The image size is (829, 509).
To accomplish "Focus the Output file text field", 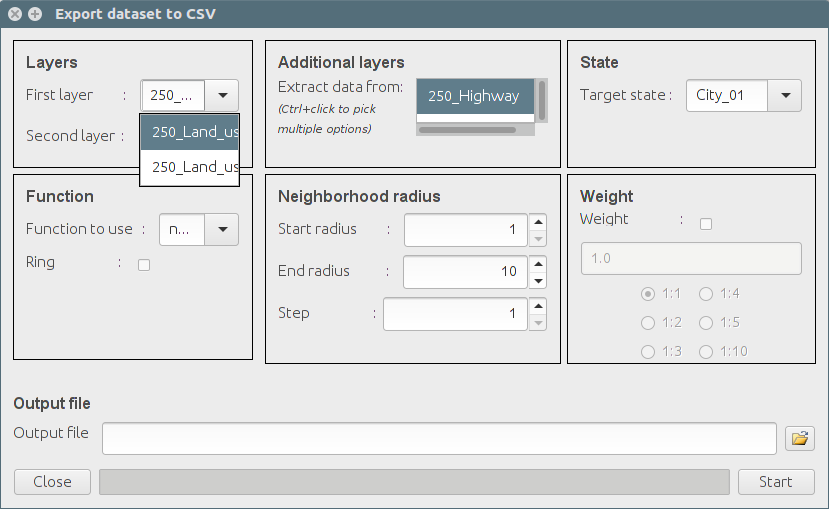I will (x=439, y=438).
